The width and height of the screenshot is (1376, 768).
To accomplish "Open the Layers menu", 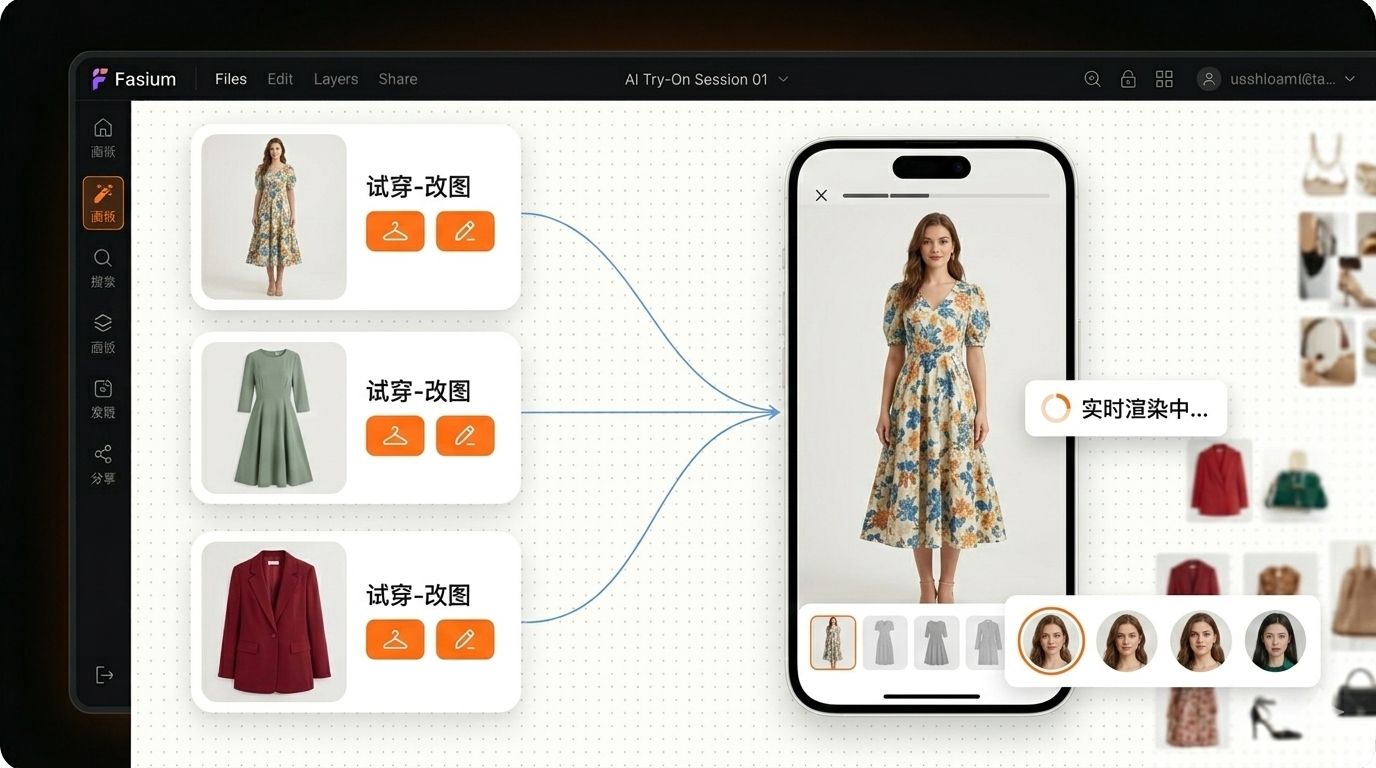I will [336, 79].
